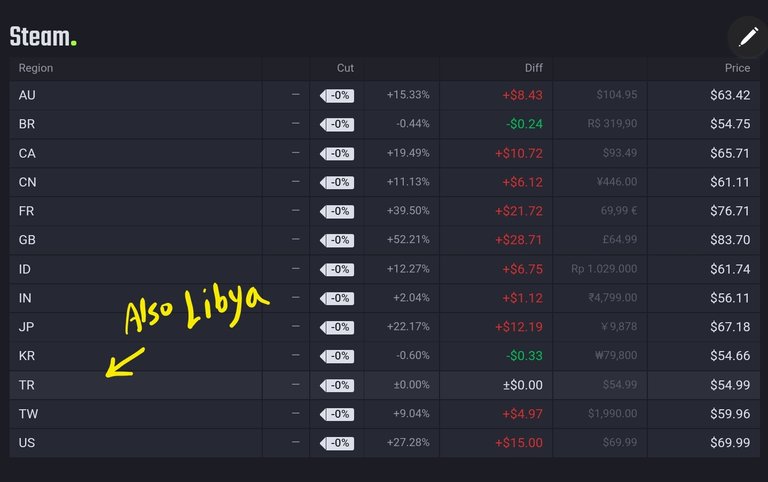The height and width of the screenshot is (482, 768).
Task: Click the Steam logo heading
Action: (x=43, y=37)
